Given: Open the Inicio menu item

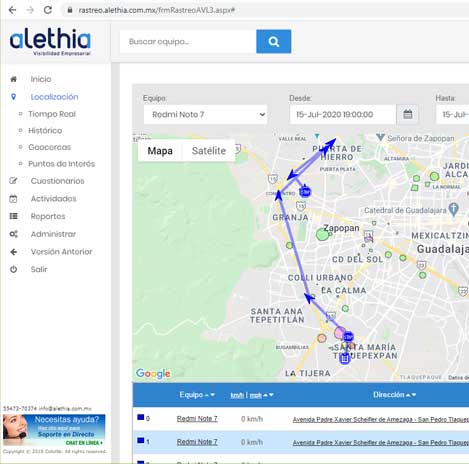Looking at the screenshot, I should pyautogui.click(x=41, y=79).
